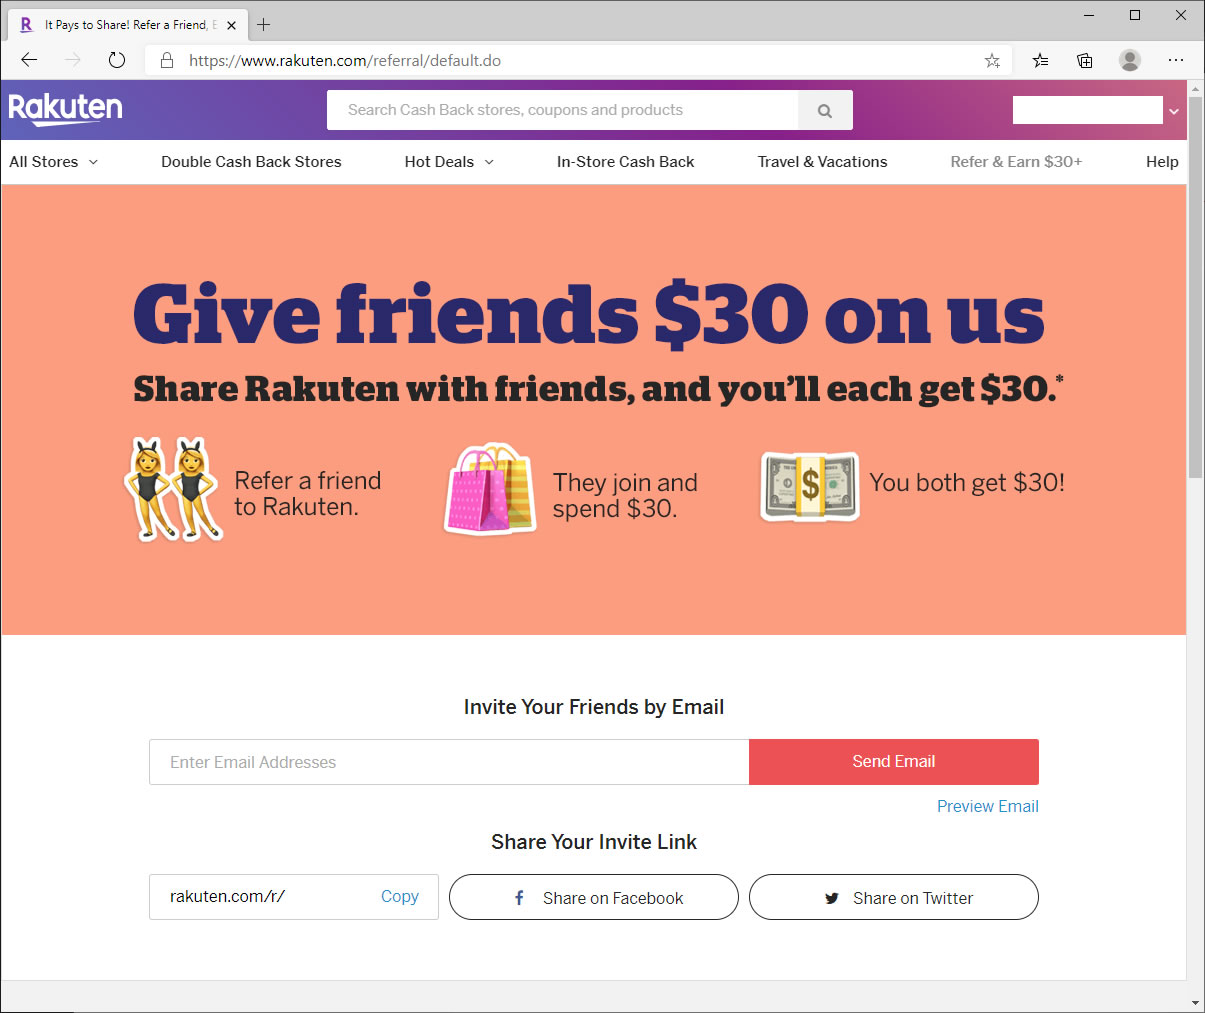The height and width of the screenshot is (1013, 1205).
Task: Open the browser favorites list icon
Action: [1041, 60]
